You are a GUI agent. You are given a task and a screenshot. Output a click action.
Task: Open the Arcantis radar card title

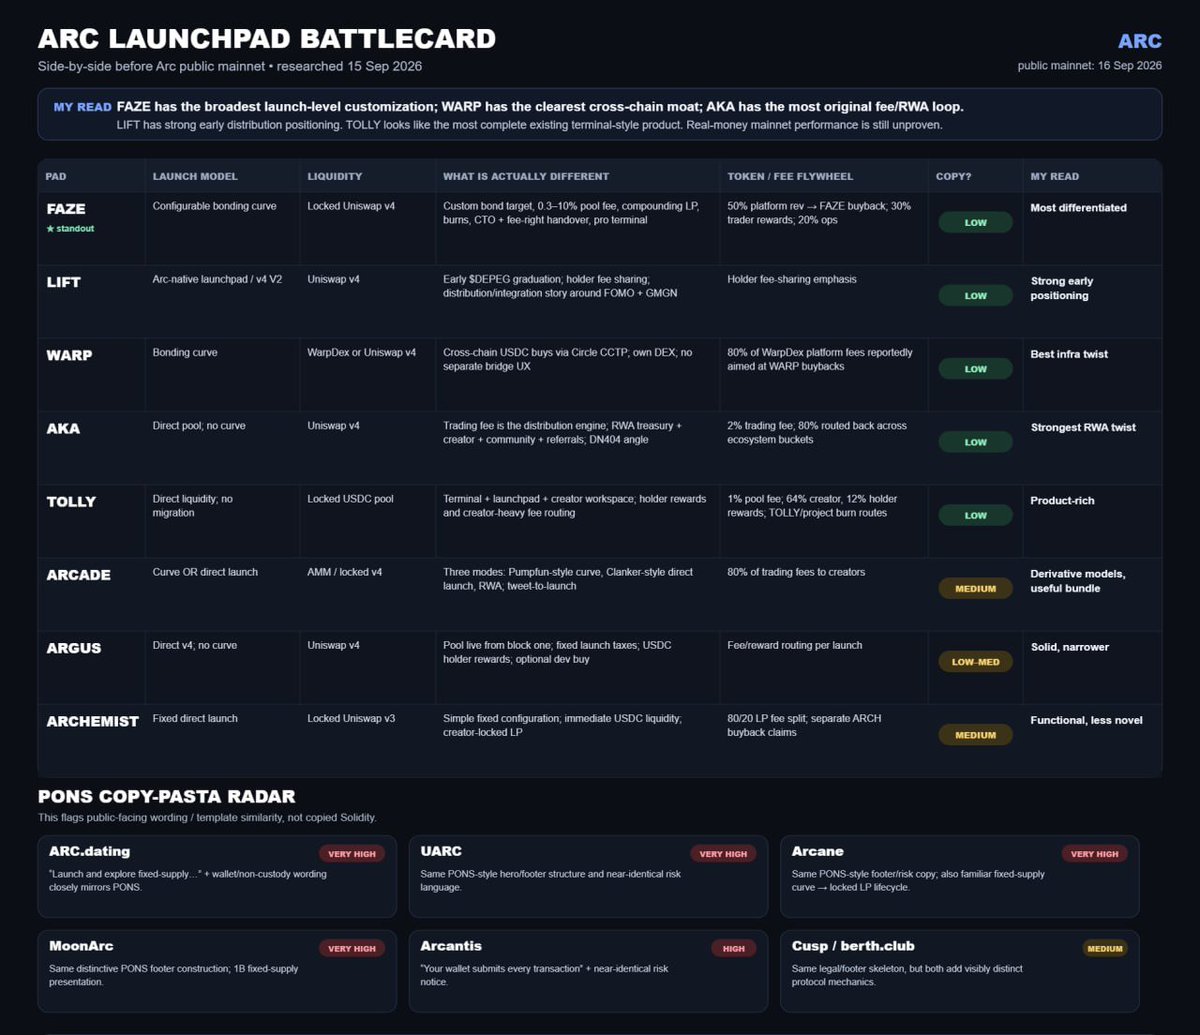click(451, 946)
